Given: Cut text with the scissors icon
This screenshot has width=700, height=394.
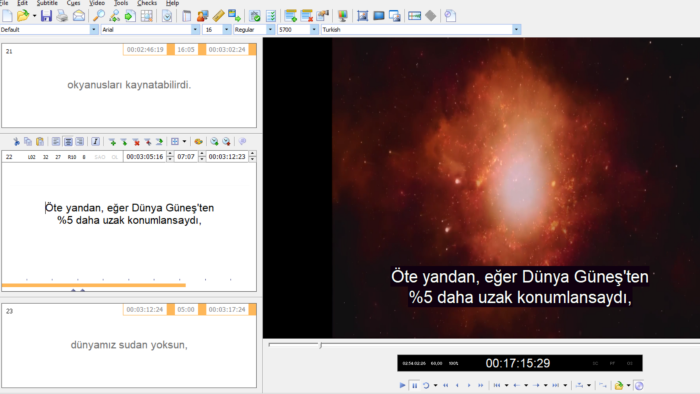Looking at the screenshot, I should (17, 142).
